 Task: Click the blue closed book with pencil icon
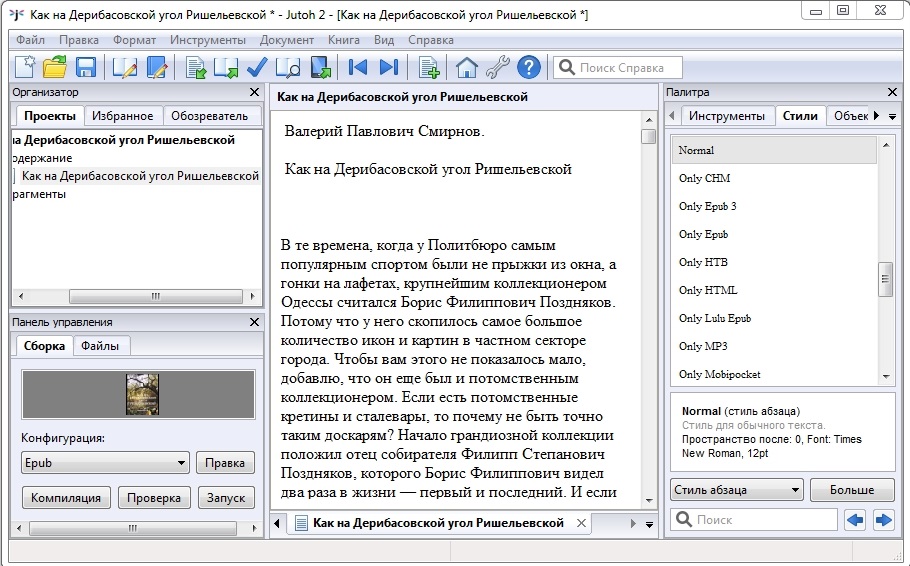pos(157,67)
